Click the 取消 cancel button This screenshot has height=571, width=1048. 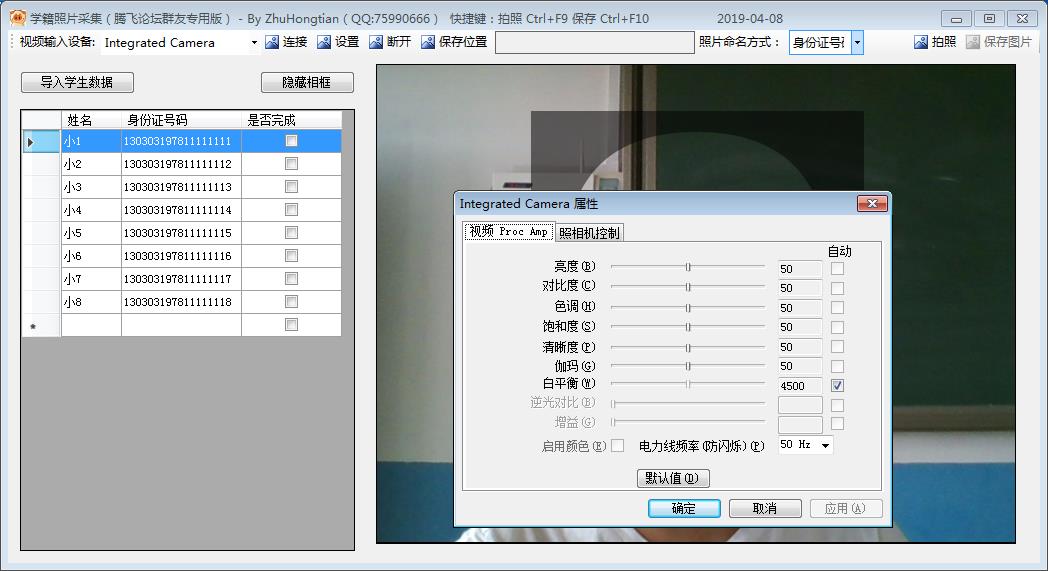tap(765, 508)
